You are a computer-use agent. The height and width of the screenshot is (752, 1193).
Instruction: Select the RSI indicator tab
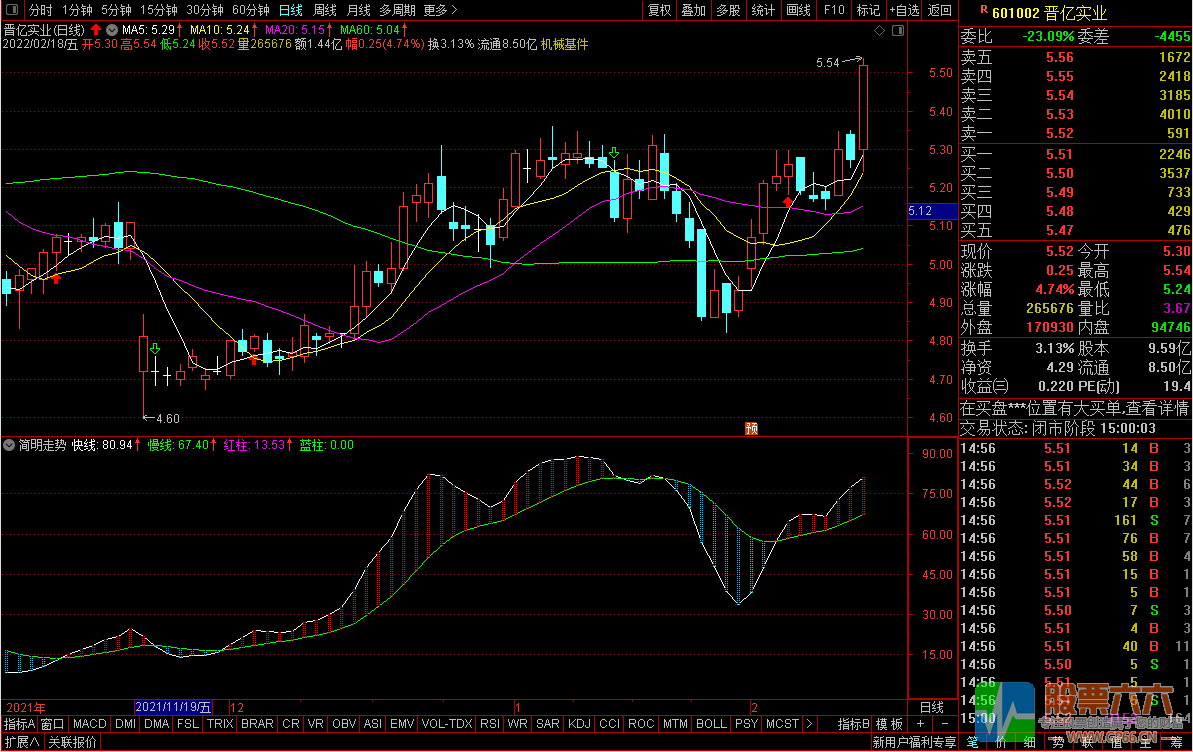coord(490,724)
